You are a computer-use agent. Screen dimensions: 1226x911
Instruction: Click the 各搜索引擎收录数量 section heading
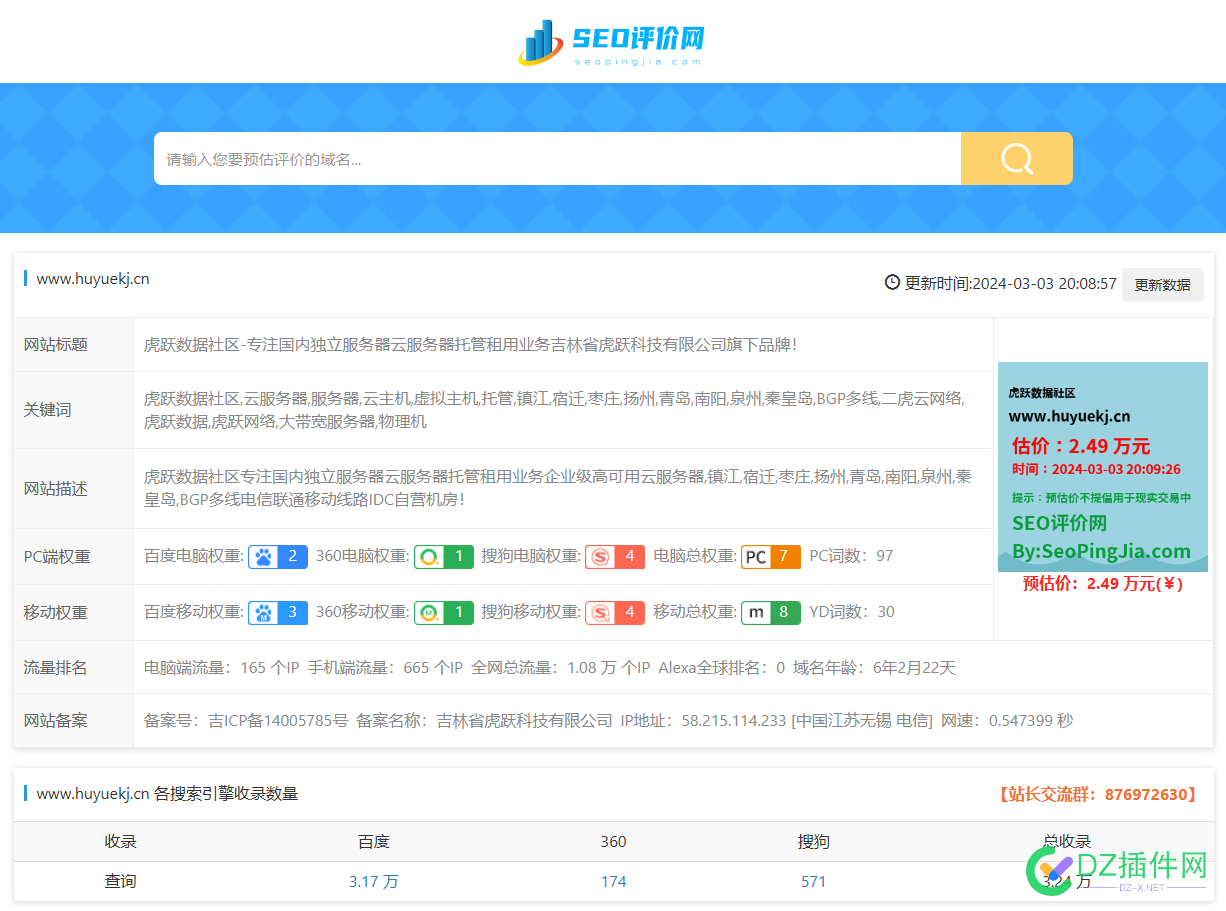tap(226, 794)
